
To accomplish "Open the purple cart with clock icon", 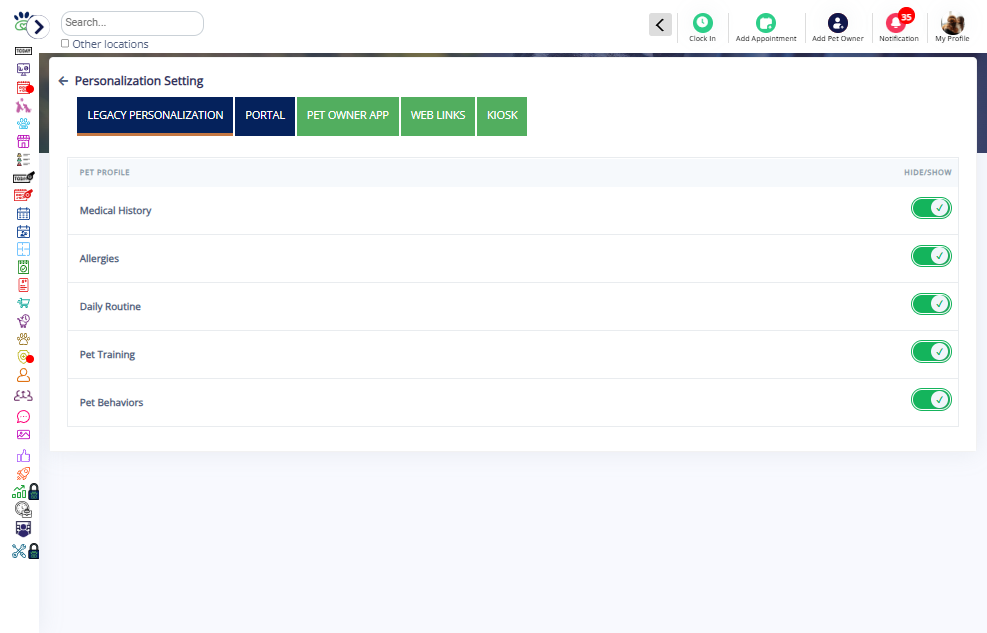I will [x=23, y=321].
